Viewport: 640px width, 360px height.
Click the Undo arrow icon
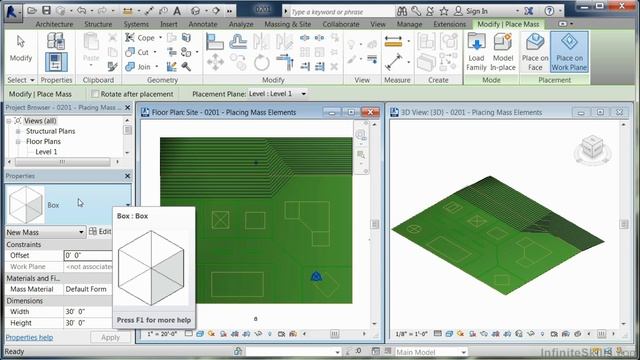pyautogui.click(x=82, y=11)
